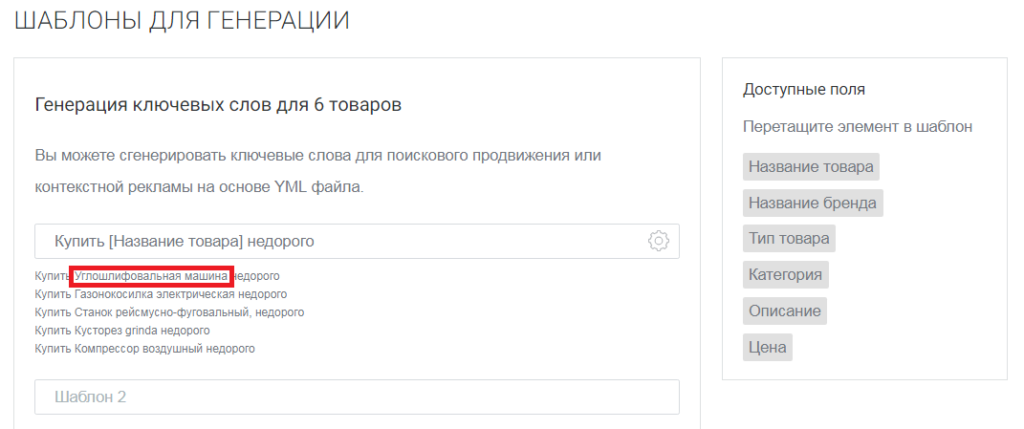Click the 'Описание' field chip
1024x429 pixels.
pos(785,311)
